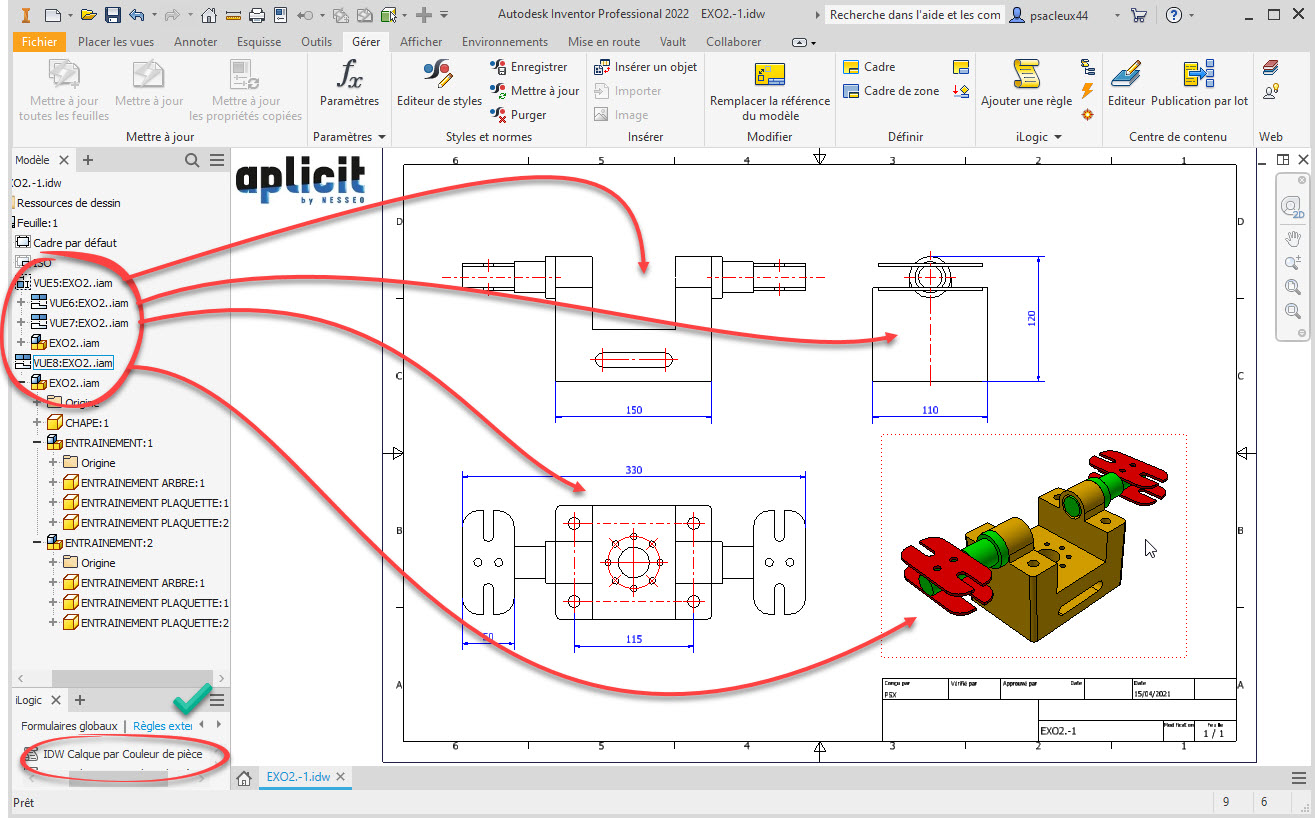Image resolution: width=1315 pixels, height=818 pixels.
Task: Click the Save icon in quick access toolbar
Action: click(113, 15)
